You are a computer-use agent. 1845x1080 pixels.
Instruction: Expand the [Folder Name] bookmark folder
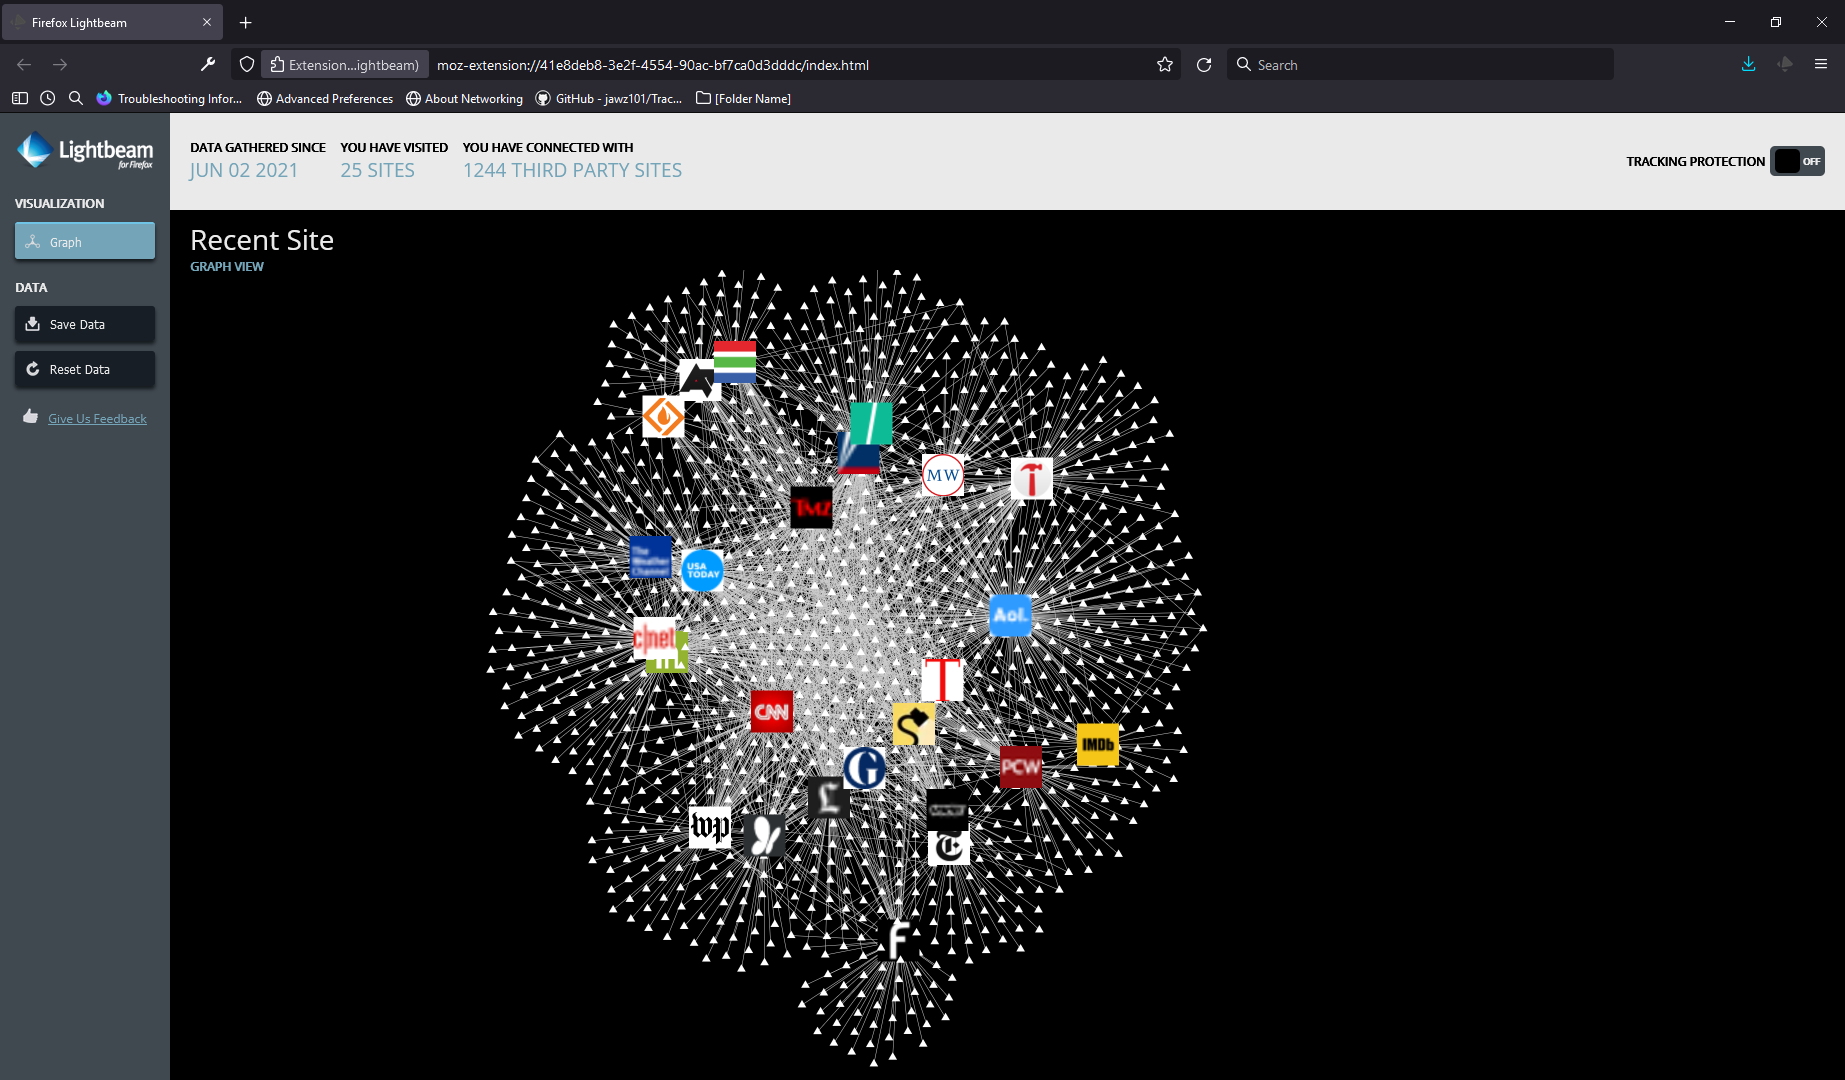pos(743,98)
